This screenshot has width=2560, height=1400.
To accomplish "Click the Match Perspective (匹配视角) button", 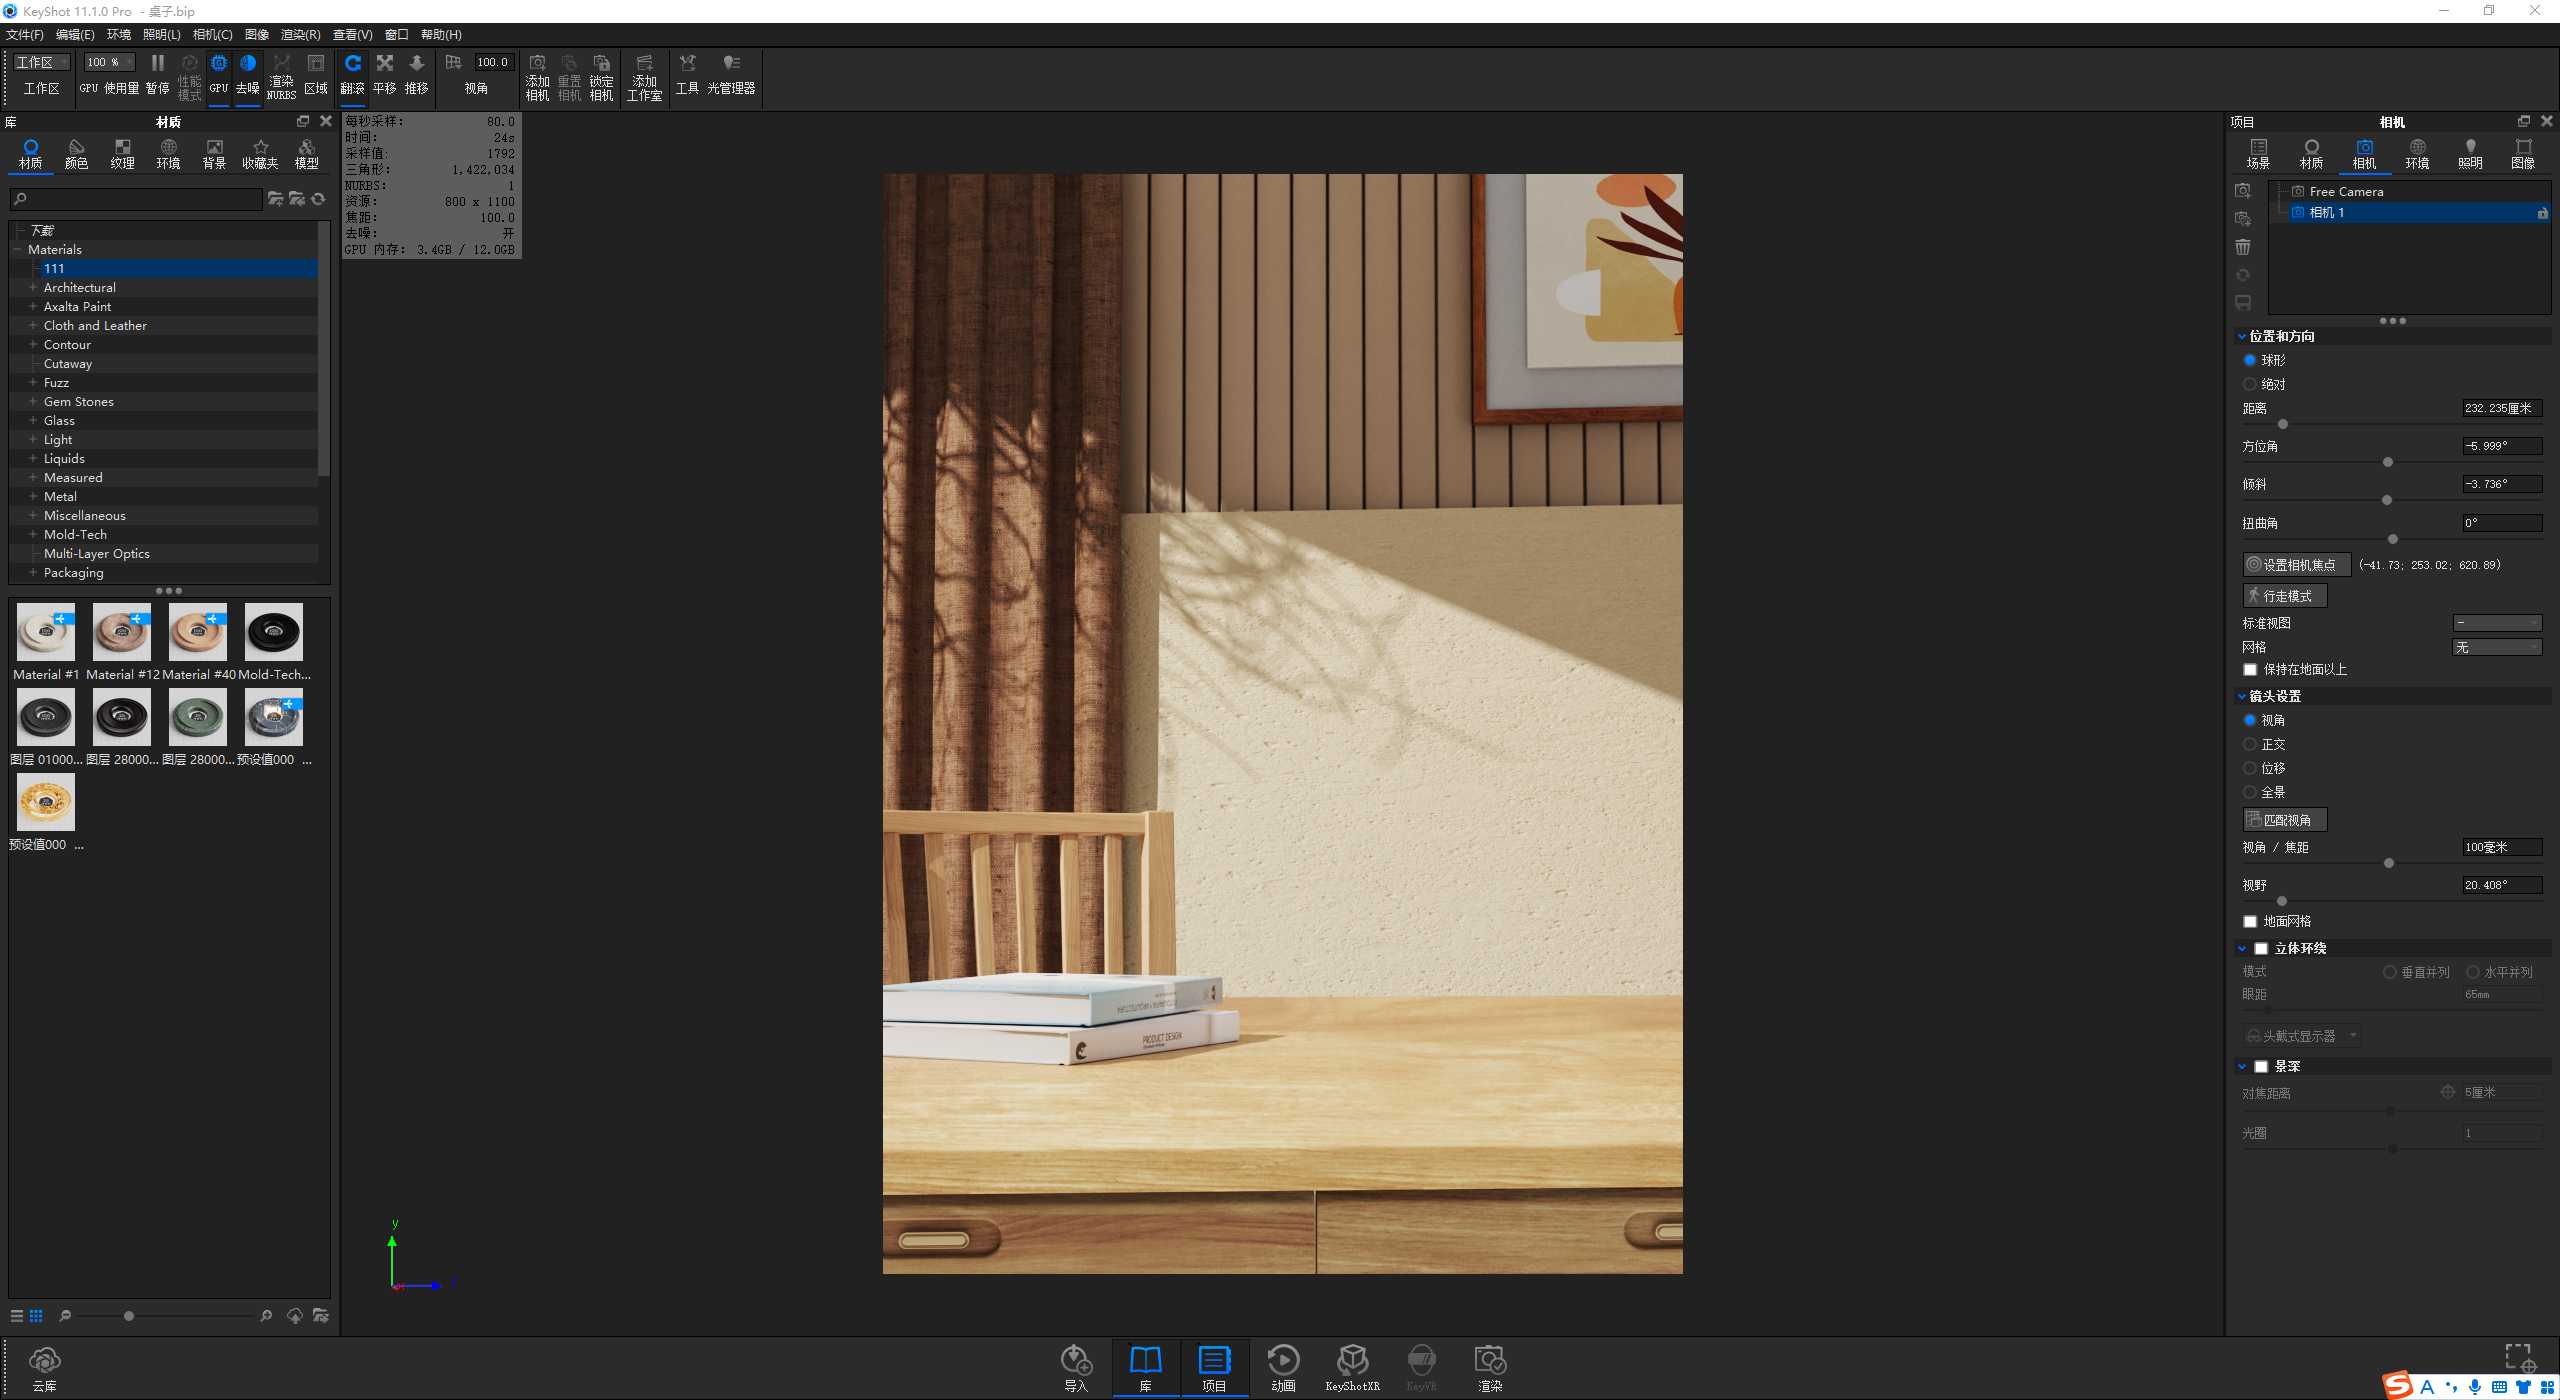I will tap(2285, 820).
